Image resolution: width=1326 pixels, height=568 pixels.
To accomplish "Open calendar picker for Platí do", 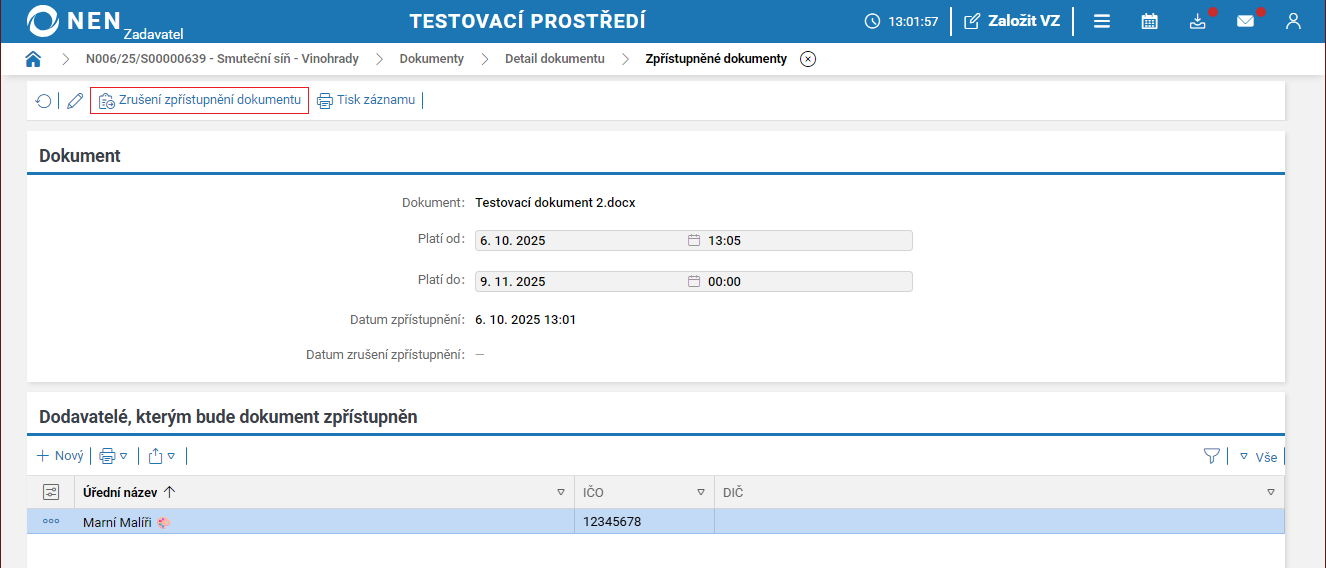I will 694,282.
